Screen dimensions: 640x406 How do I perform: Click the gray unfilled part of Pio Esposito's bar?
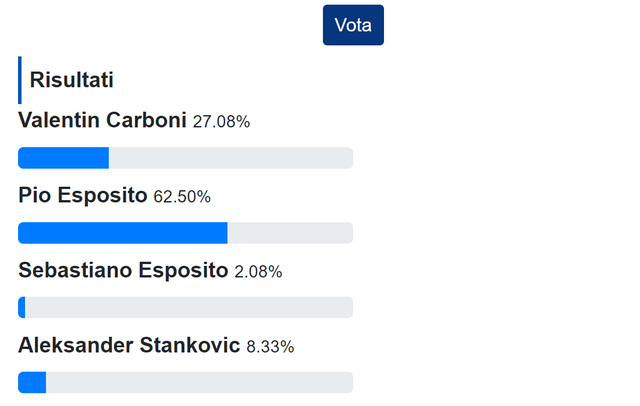(290, 233)
